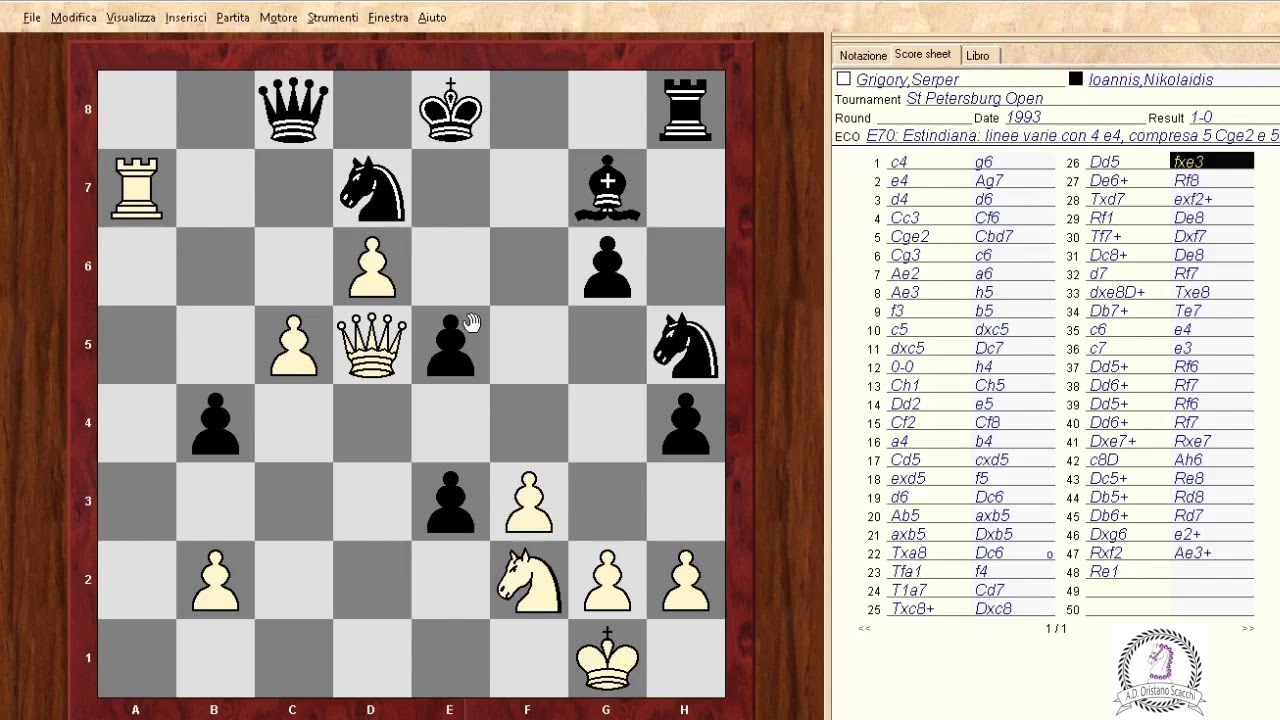
Task: Jump to move 28 Txd7
Action: tap(1128, 199)
